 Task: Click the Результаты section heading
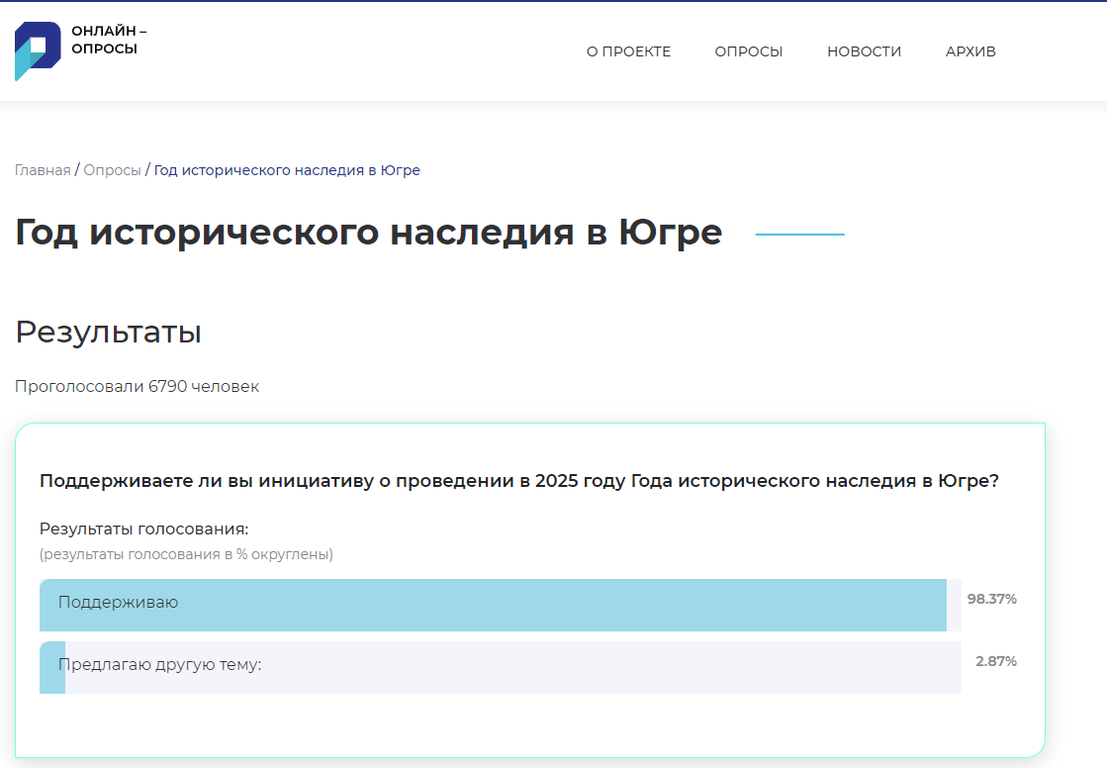point(108,332)
